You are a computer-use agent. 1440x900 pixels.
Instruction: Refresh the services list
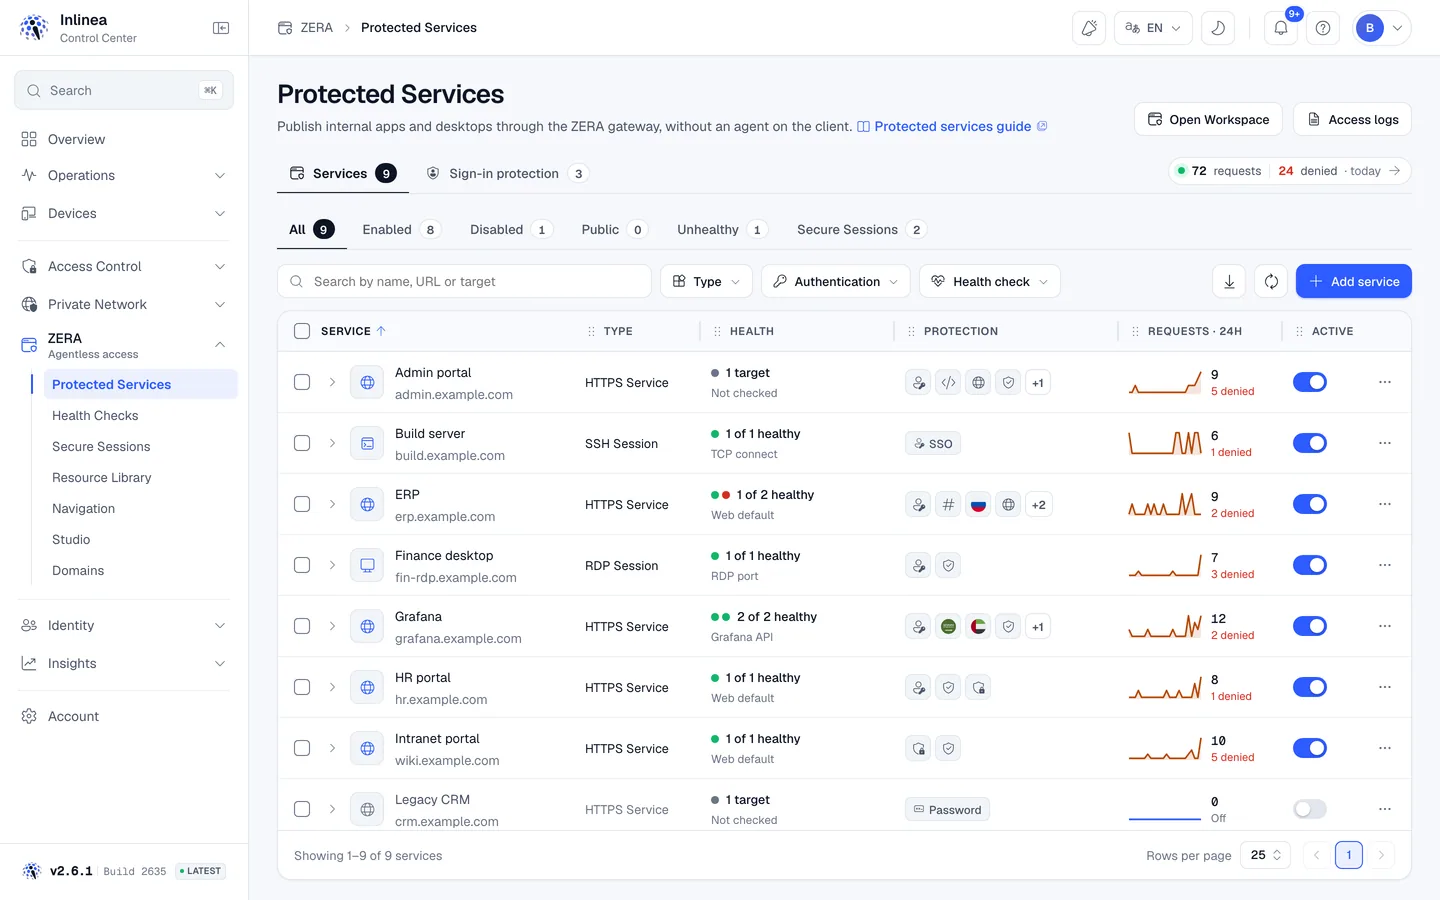pos(1271,282)
